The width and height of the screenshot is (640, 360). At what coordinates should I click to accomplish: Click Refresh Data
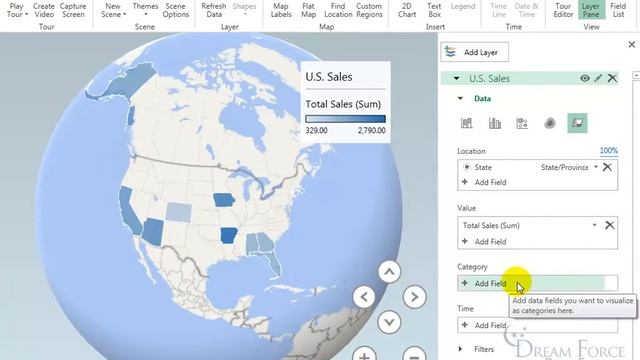point(214,10)
